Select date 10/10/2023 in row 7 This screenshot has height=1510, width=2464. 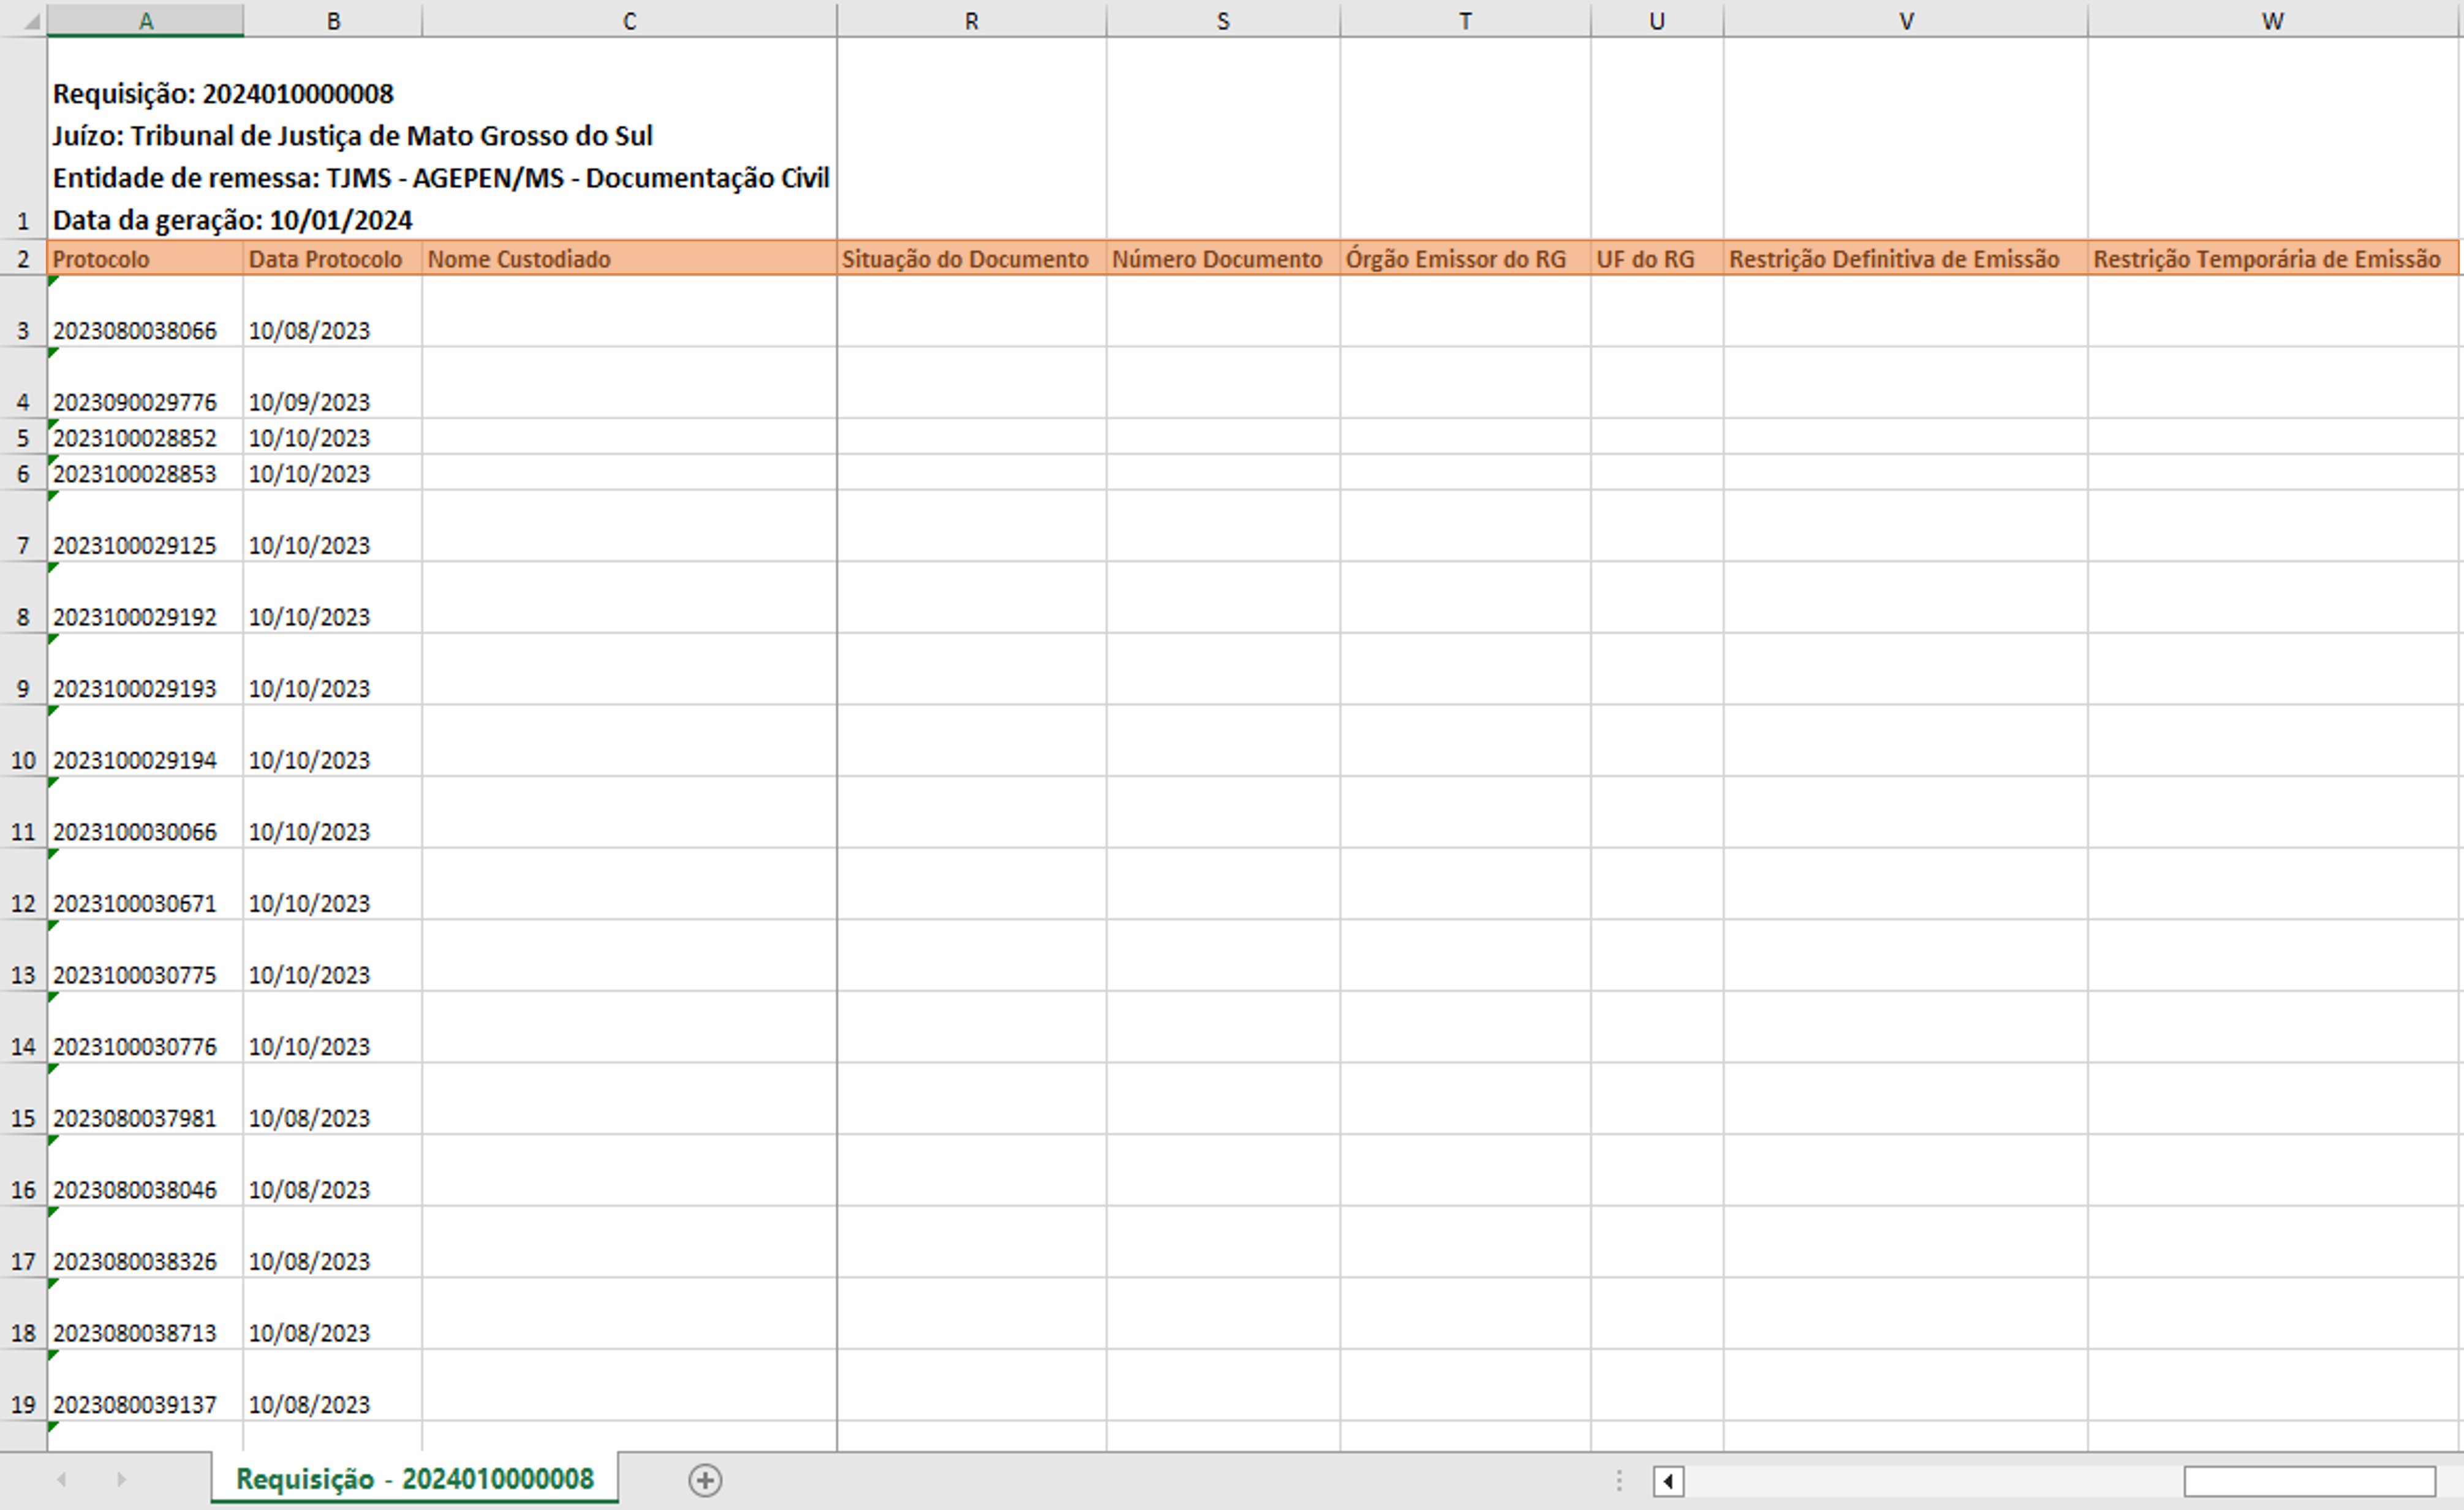[x=333, y=526]
